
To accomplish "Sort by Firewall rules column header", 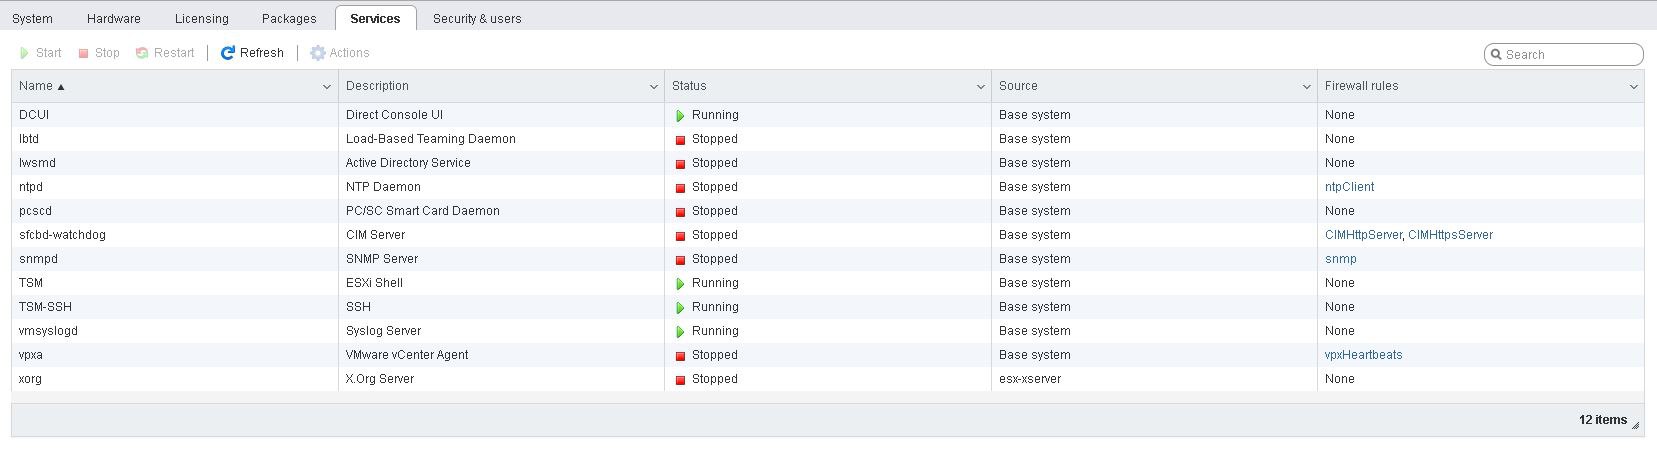I will [1361, 86].
